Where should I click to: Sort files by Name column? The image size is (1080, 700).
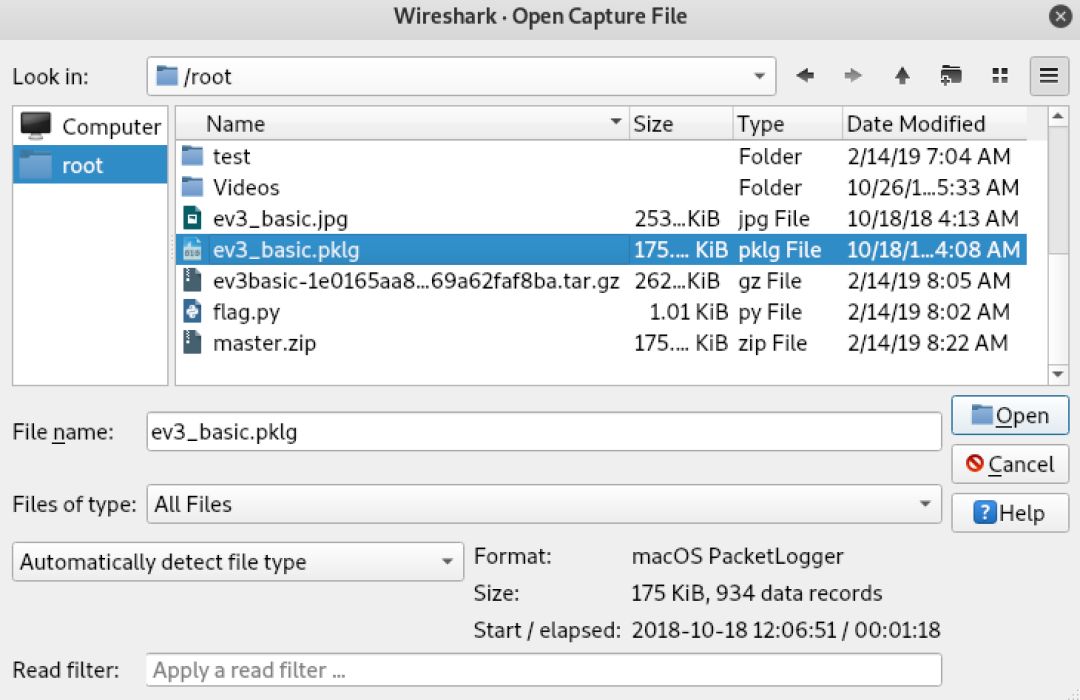click(403, 123)
